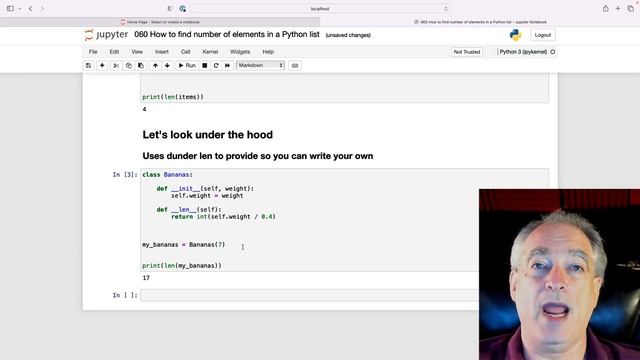This screenshot has height=360, width=640.
Task: Move the selected cell down
Action: point(167,65)
